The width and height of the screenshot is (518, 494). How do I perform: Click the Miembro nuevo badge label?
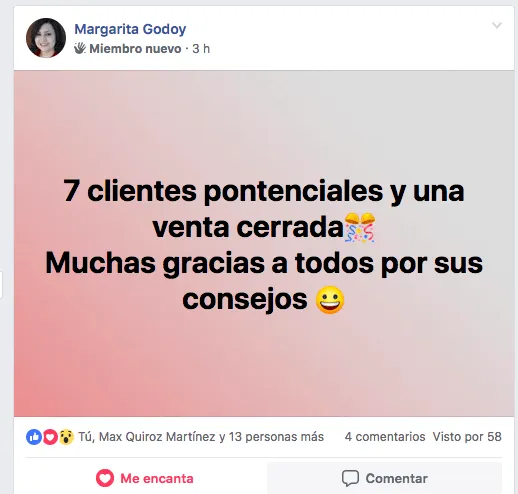[x=135, y=49]
